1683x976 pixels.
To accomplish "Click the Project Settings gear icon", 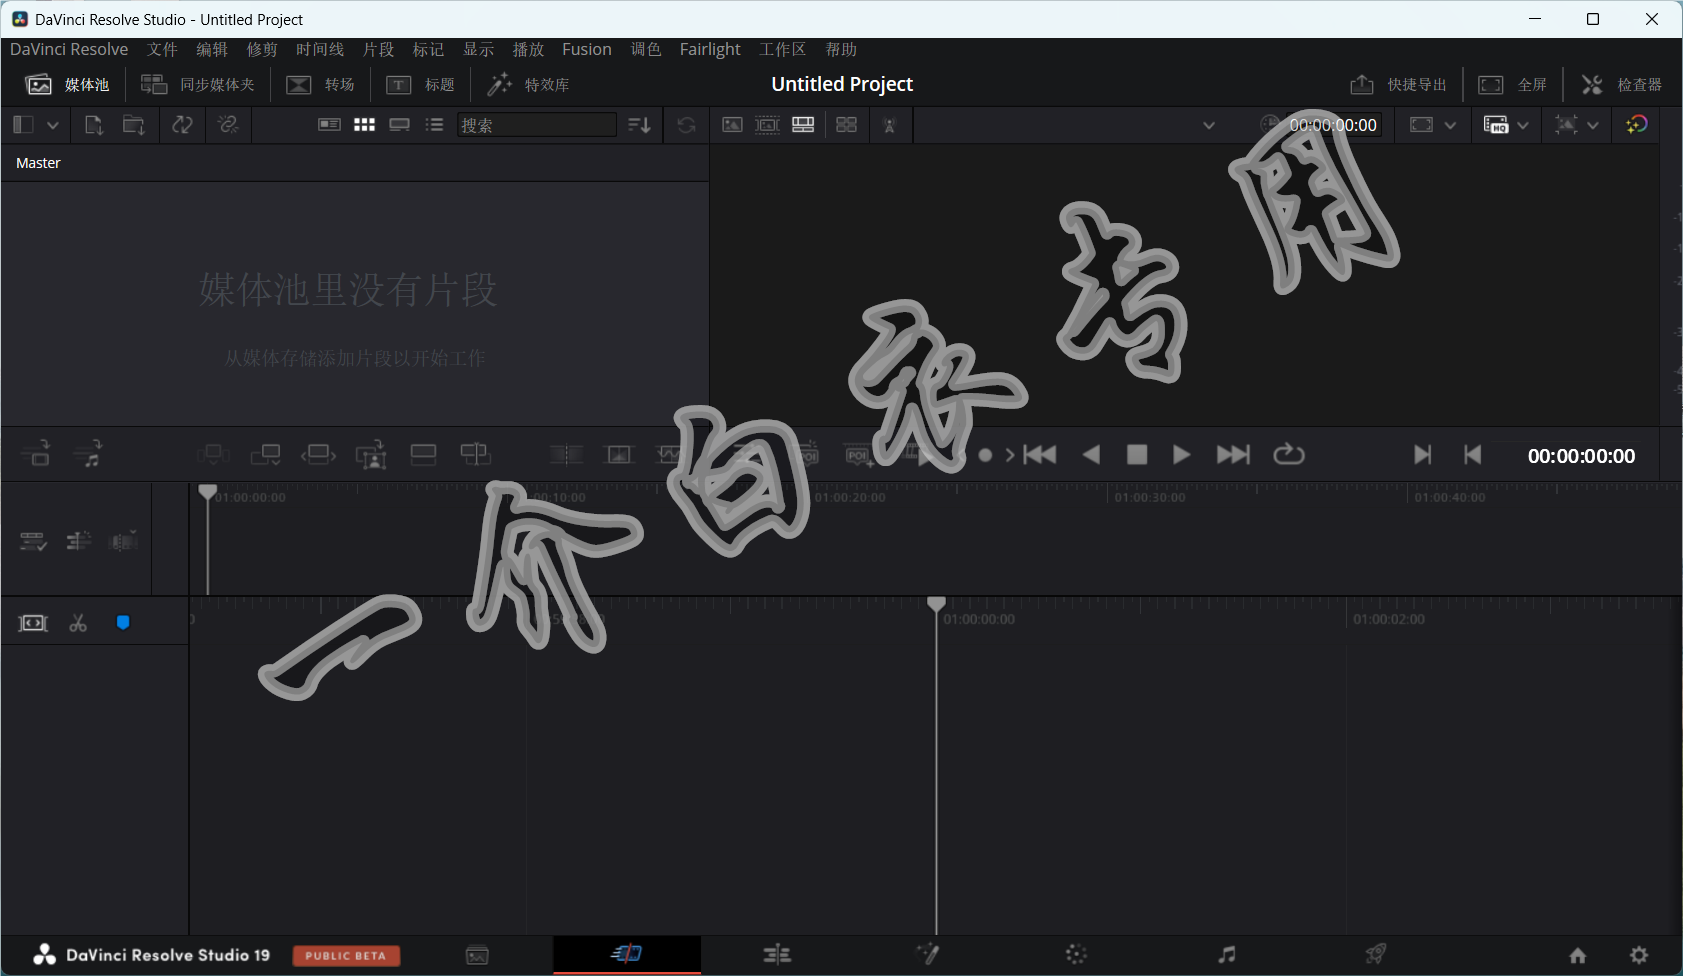I will [x=1639, y=955].
